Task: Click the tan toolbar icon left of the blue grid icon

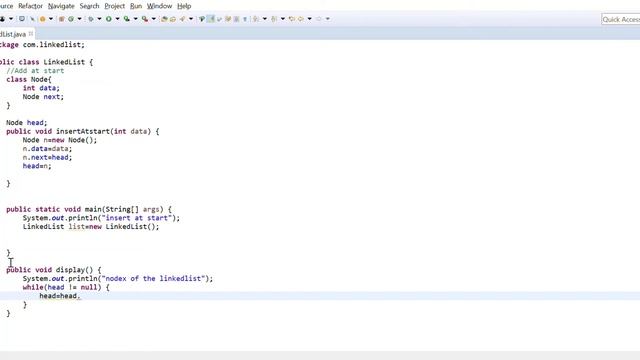Action: point(228,19)
